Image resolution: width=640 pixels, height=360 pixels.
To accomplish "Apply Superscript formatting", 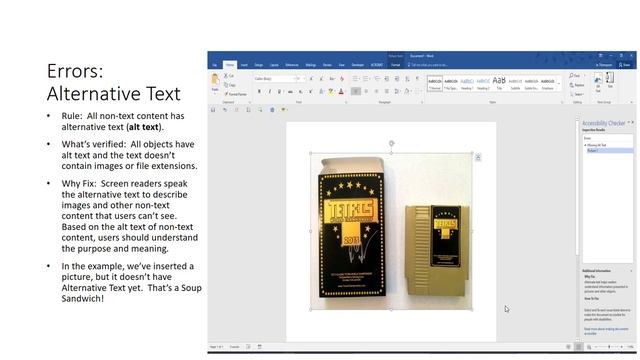I will [x=310, y=91].
